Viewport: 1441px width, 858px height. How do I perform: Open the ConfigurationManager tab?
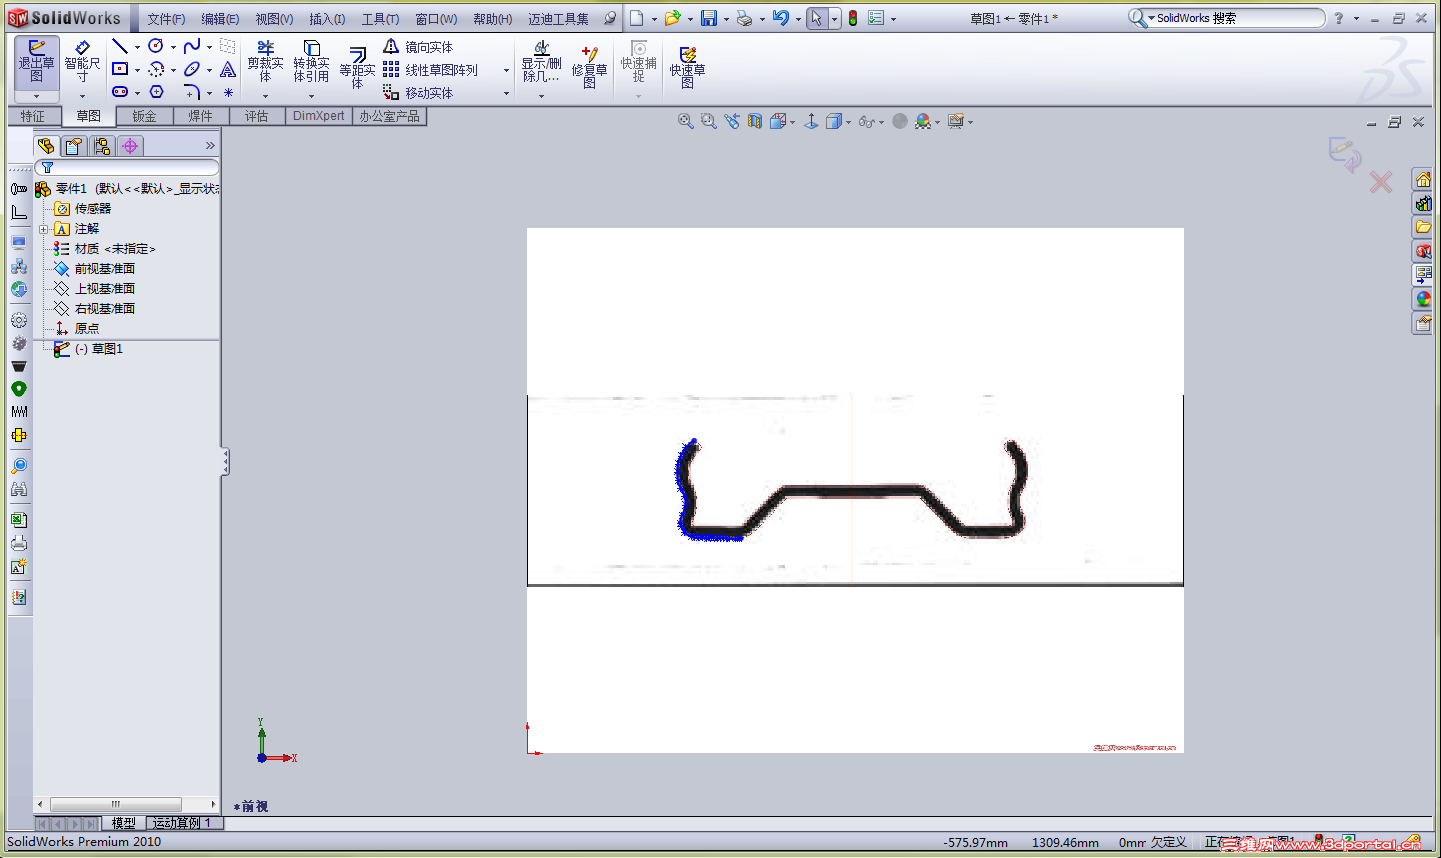(102, 146)
